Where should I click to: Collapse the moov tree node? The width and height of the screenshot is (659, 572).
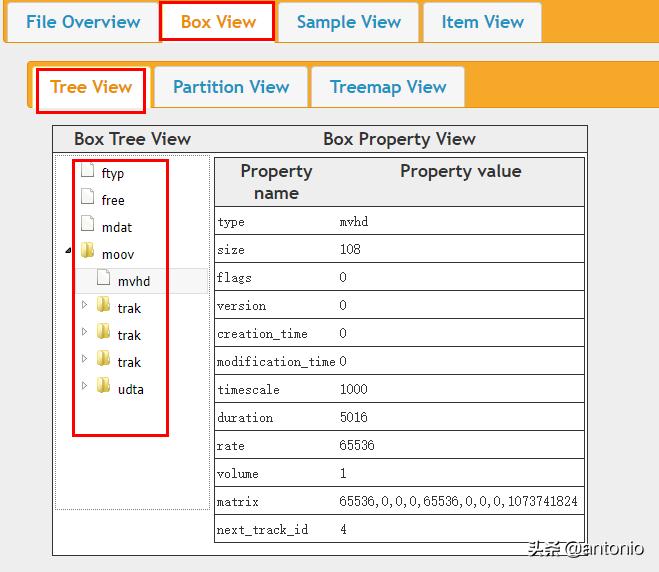(x=68, y=251)
